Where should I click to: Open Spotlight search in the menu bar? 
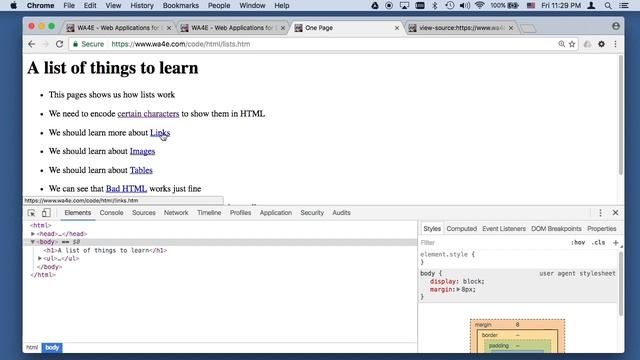(x=608, y=6)
